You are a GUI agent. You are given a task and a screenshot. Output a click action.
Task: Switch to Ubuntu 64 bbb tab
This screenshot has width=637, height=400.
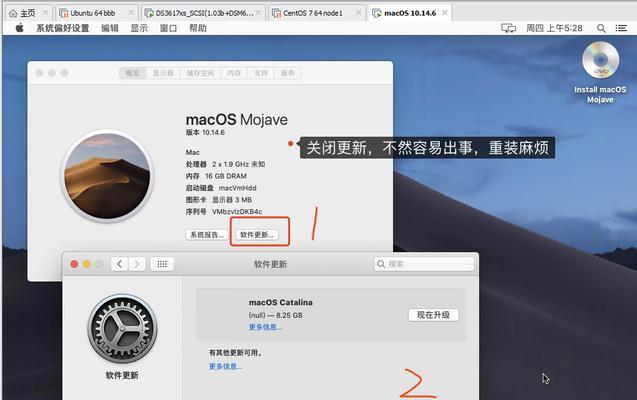click(93, 13)
